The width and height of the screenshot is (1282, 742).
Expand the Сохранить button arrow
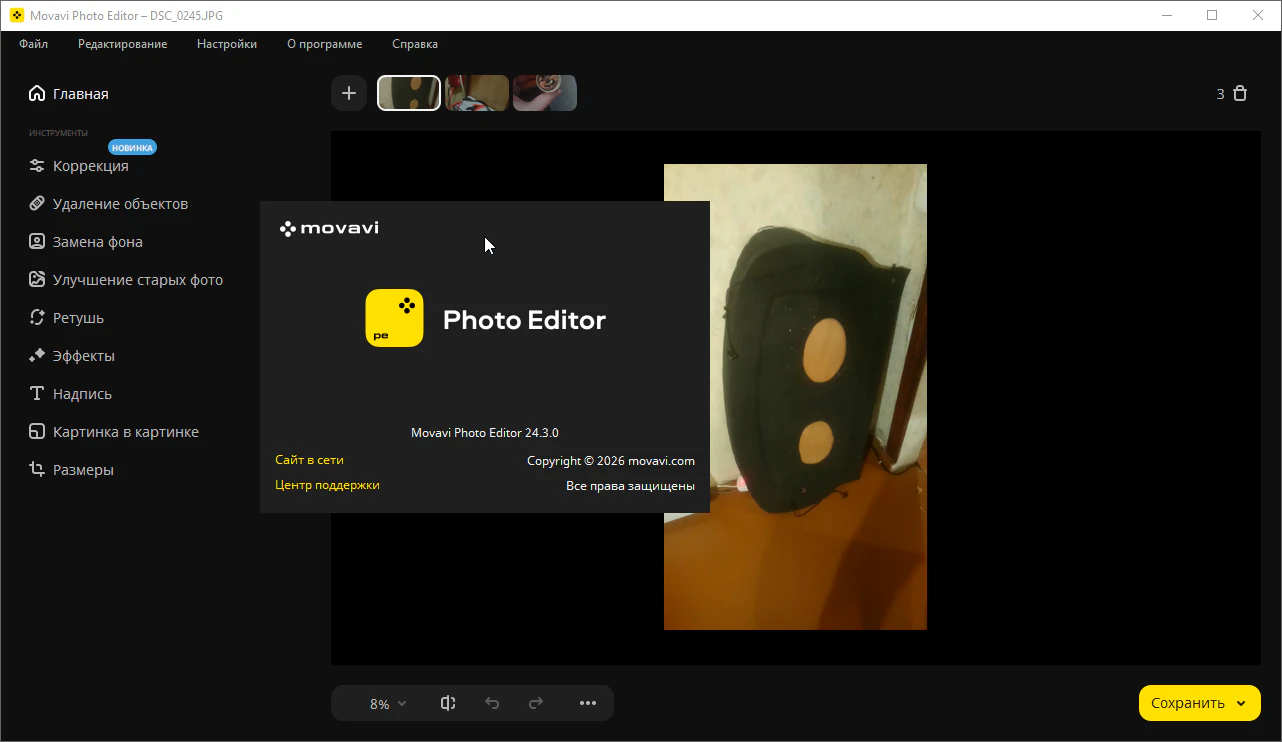pyautogui.click(x=1241, y=703)
